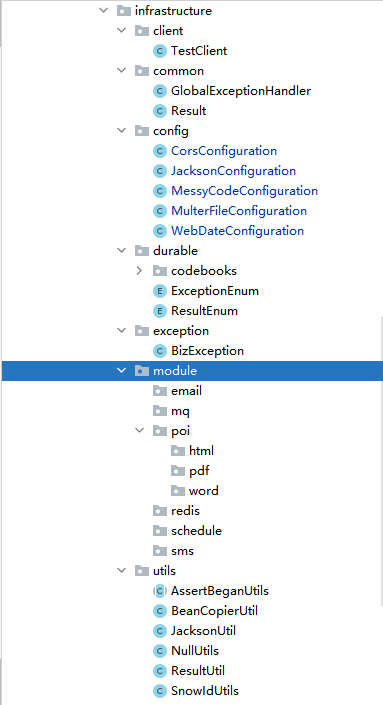Viewport: 383px width, 705px height.
Task: Select the JacksonConfiguration file name
Action: point(233,171)
